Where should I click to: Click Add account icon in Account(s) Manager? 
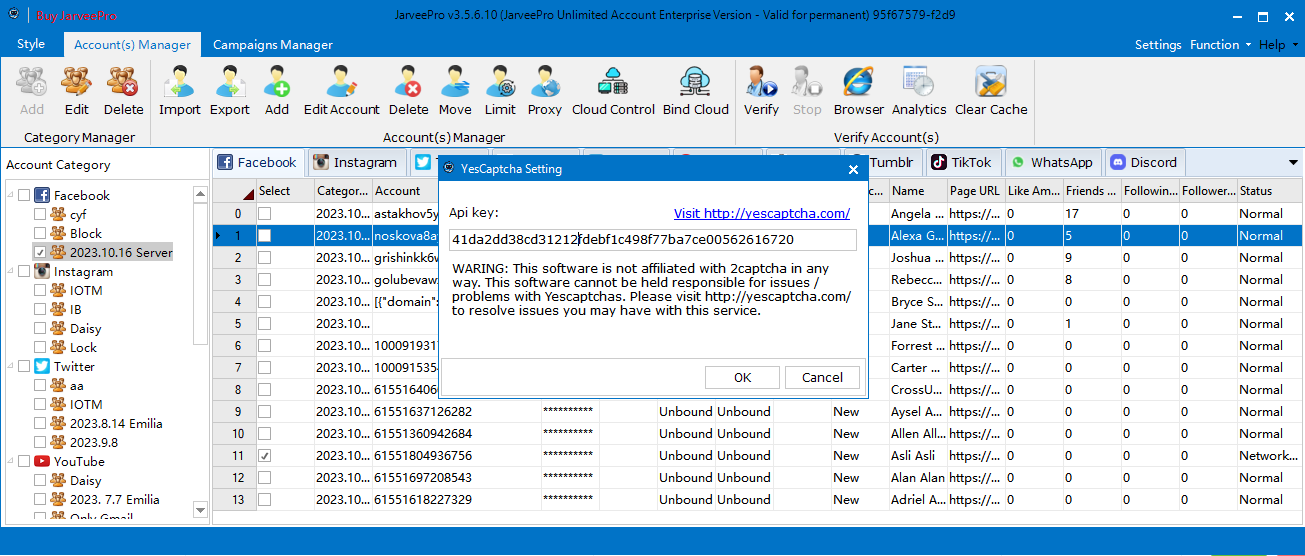point(277,91)
